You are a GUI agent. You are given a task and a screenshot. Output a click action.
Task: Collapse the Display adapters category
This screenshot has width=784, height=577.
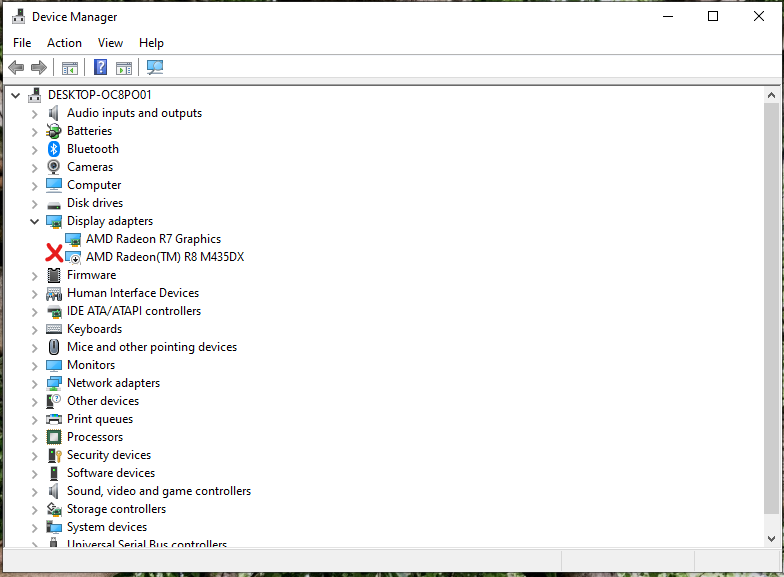34,221
